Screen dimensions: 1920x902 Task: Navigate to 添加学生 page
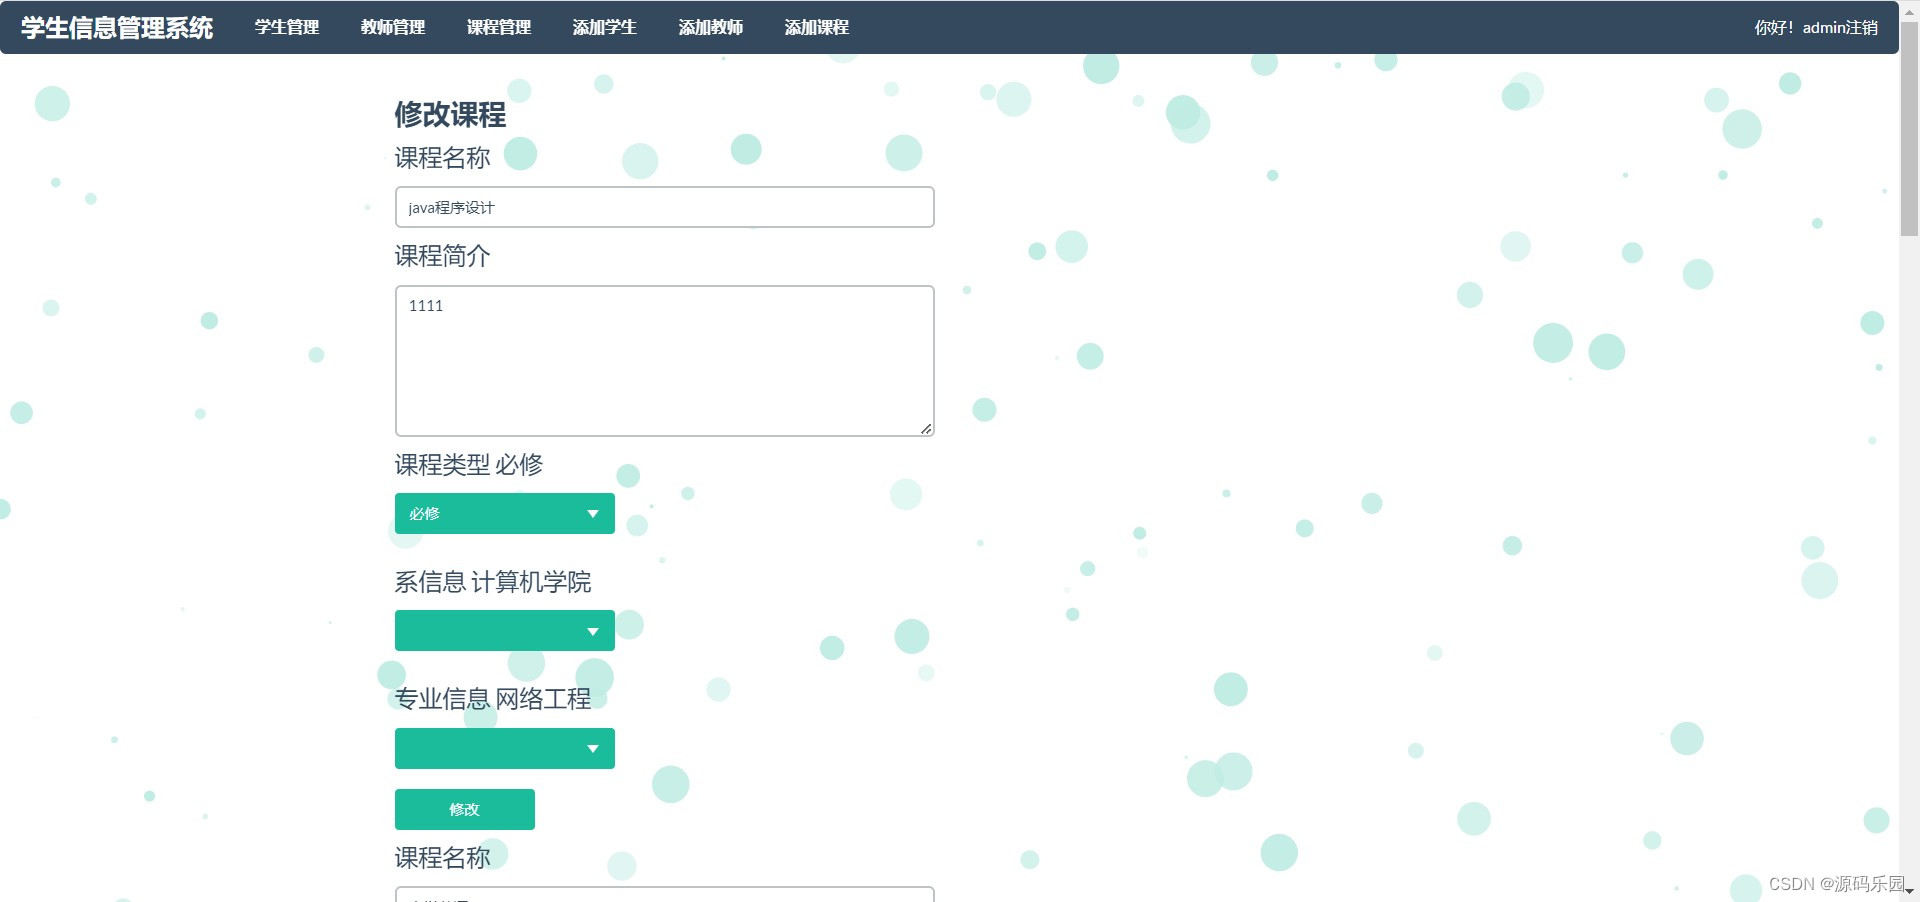click(x=604, y=27)
